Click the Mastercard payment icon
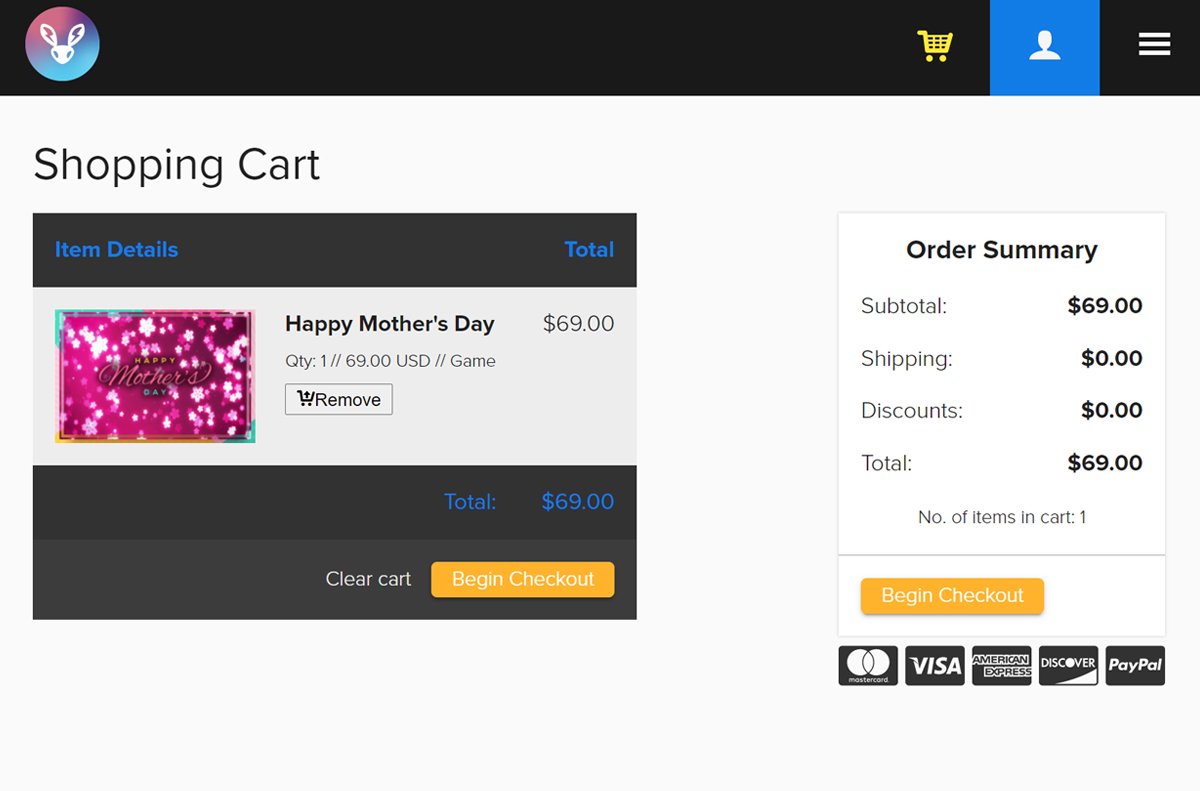The height and width of the screenshot is (791, 1200). pos(868,666)
